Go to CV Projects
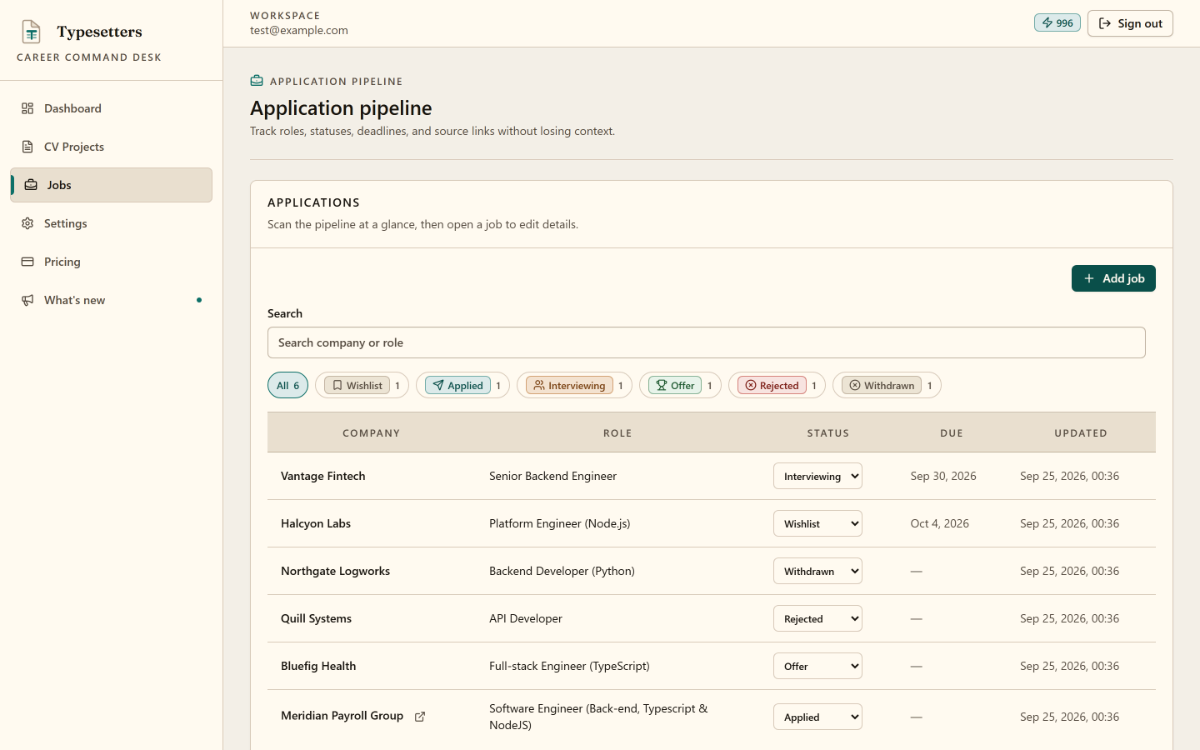 (111, 147)
